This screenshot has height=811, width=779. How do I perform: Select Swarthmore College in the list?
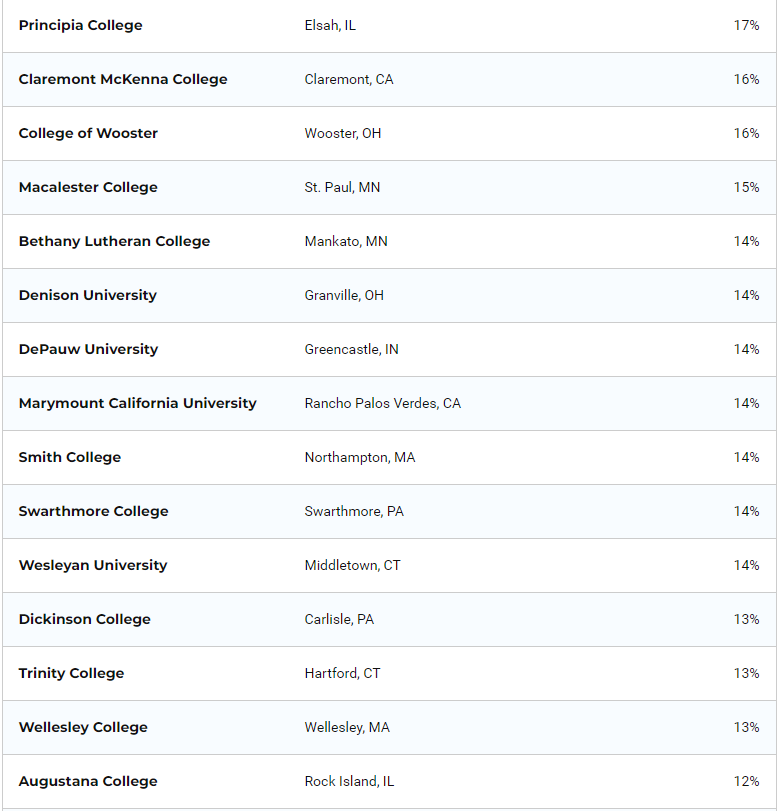[x=93, y=511]
